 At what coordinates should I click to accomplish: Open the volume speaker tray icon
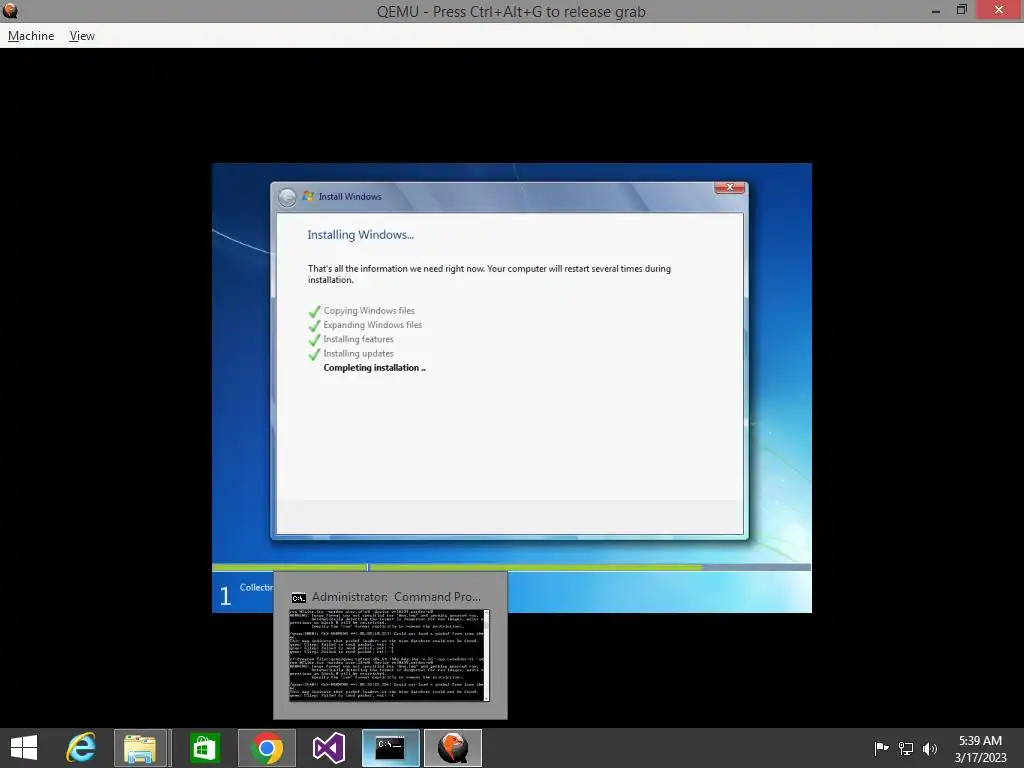[x=929, y=748]
